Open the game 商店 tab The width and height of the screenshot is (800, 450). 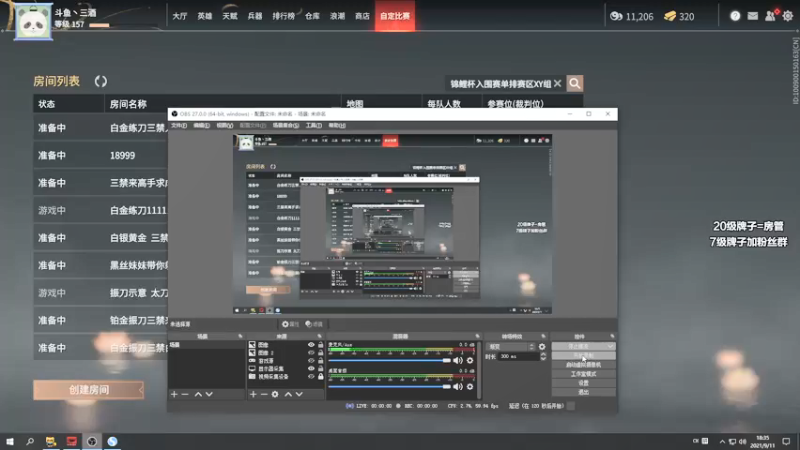point(362,16)
